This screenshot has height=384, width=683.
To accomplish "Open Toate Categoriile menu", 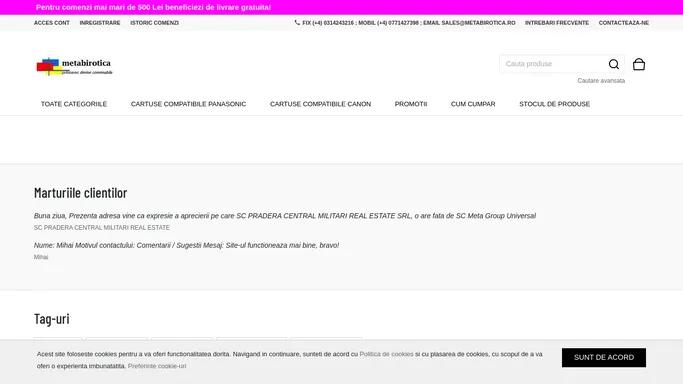I will tap(74, 104).
